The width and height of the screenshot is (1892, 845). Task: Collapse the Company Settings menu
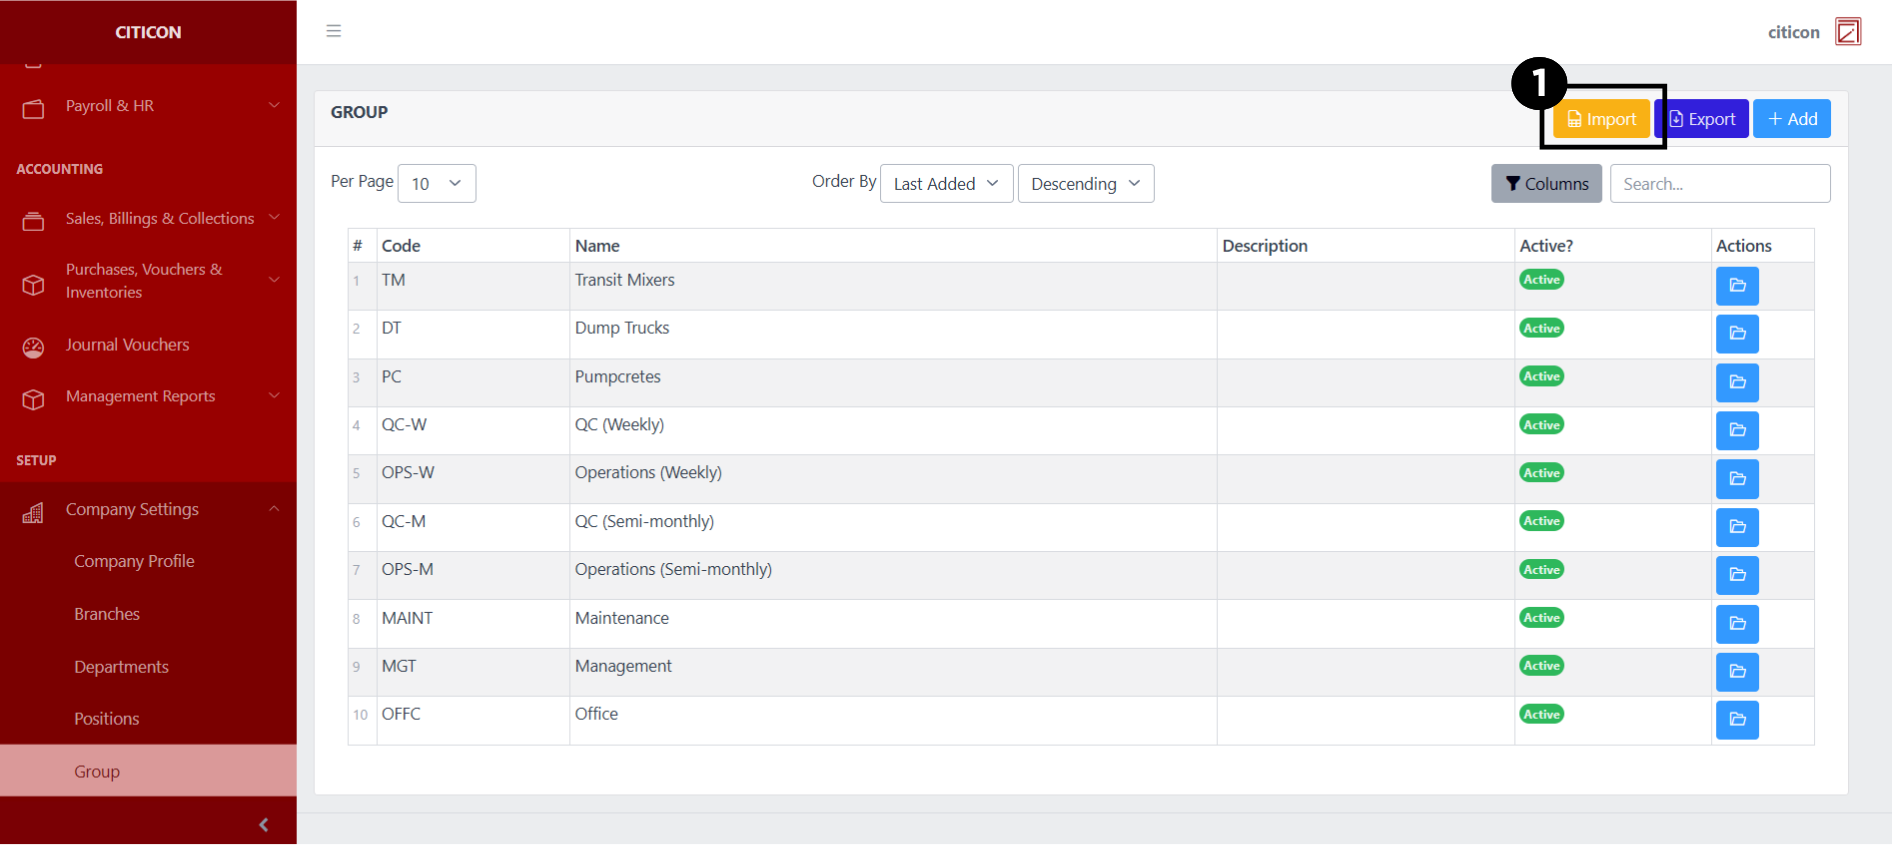148,509
